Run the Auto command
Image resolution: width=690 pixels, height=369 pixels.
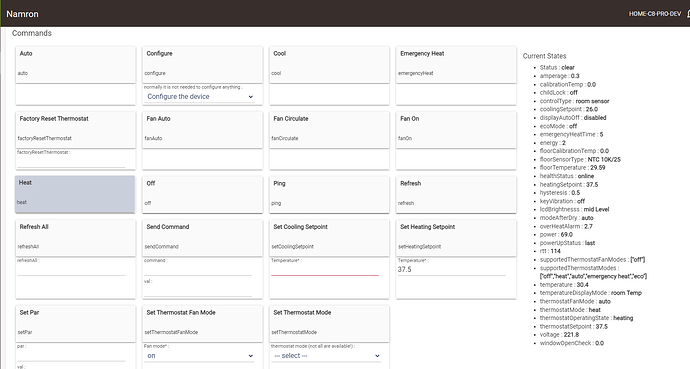point(75,65)
